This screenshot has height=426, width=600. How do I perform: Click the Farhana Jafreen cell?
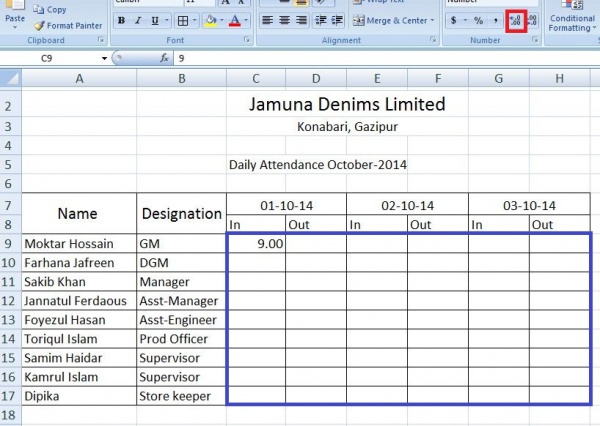coord(79,263)
